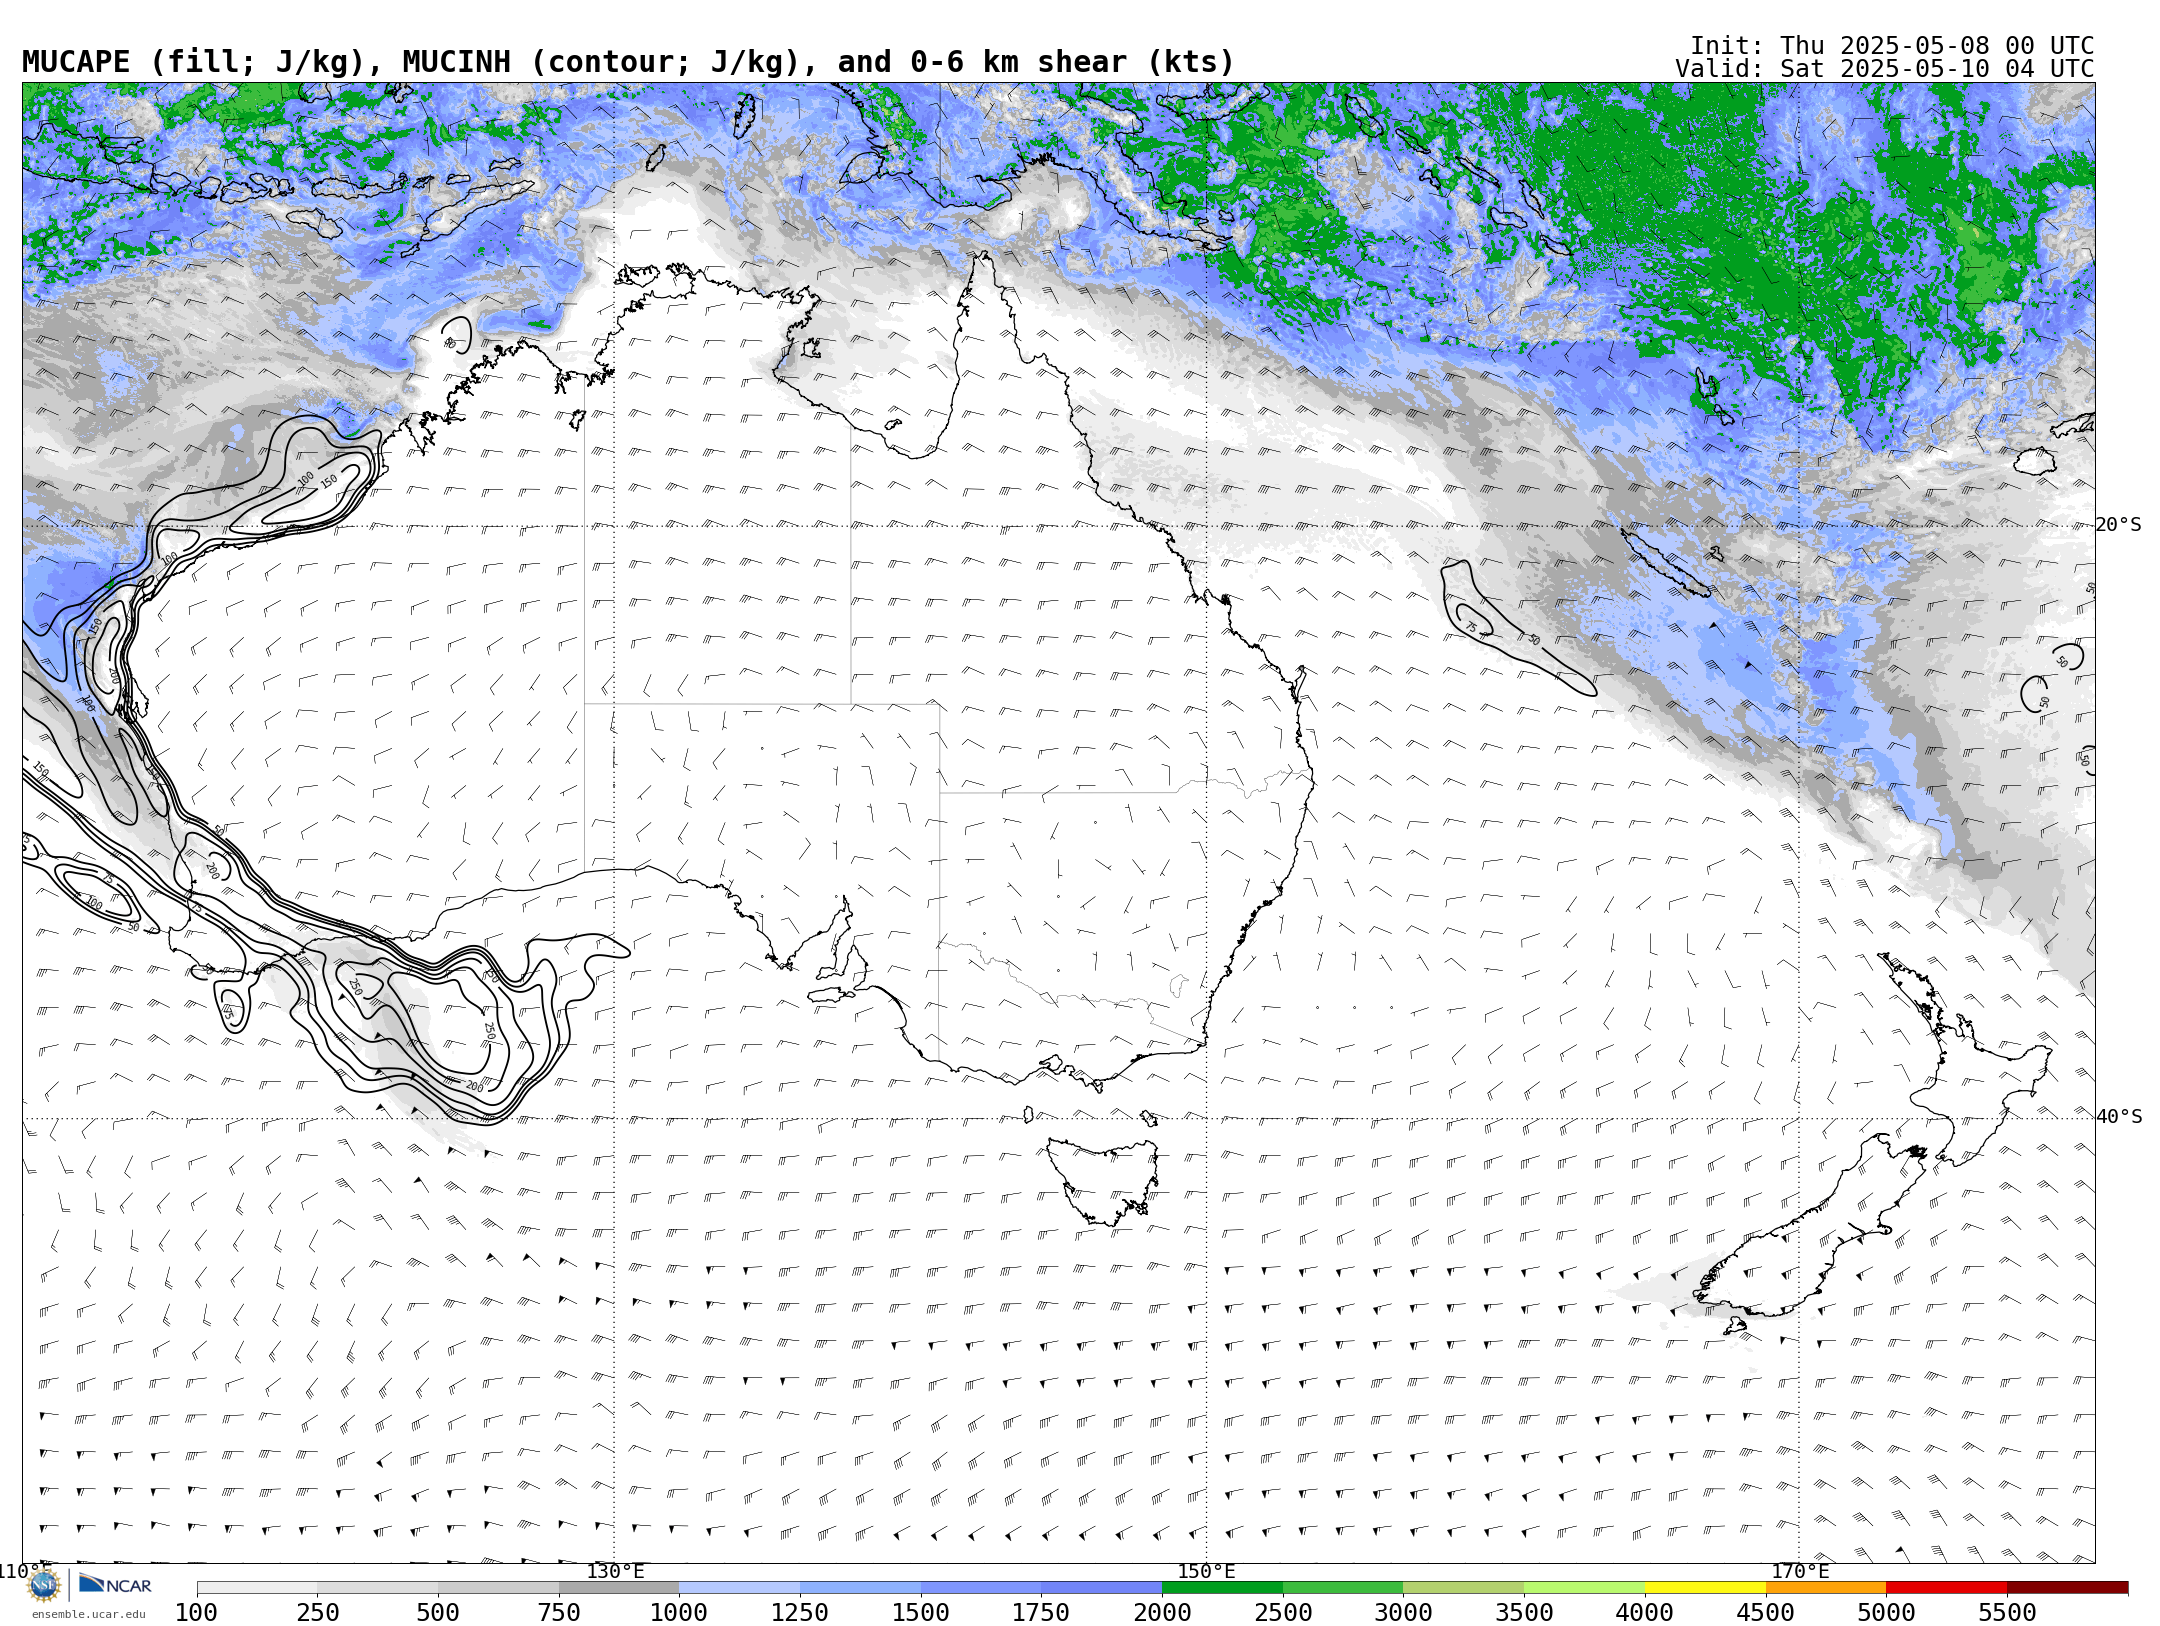Viewport: 2160px width, 1626px height.
Task: Click the MUCAPE MUCINH shear chart title
Action: (628, 62)
